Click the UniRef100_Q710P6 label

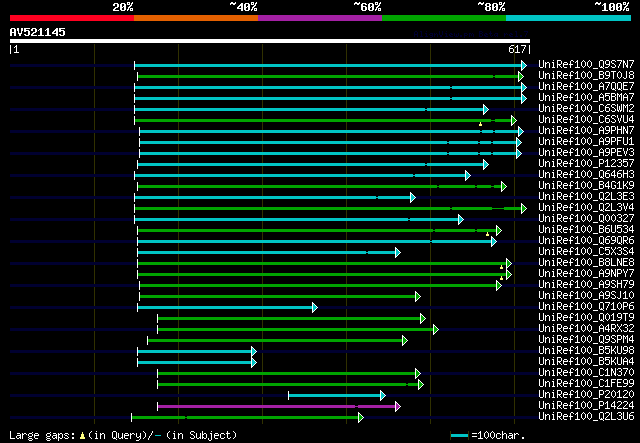point(586,307)
